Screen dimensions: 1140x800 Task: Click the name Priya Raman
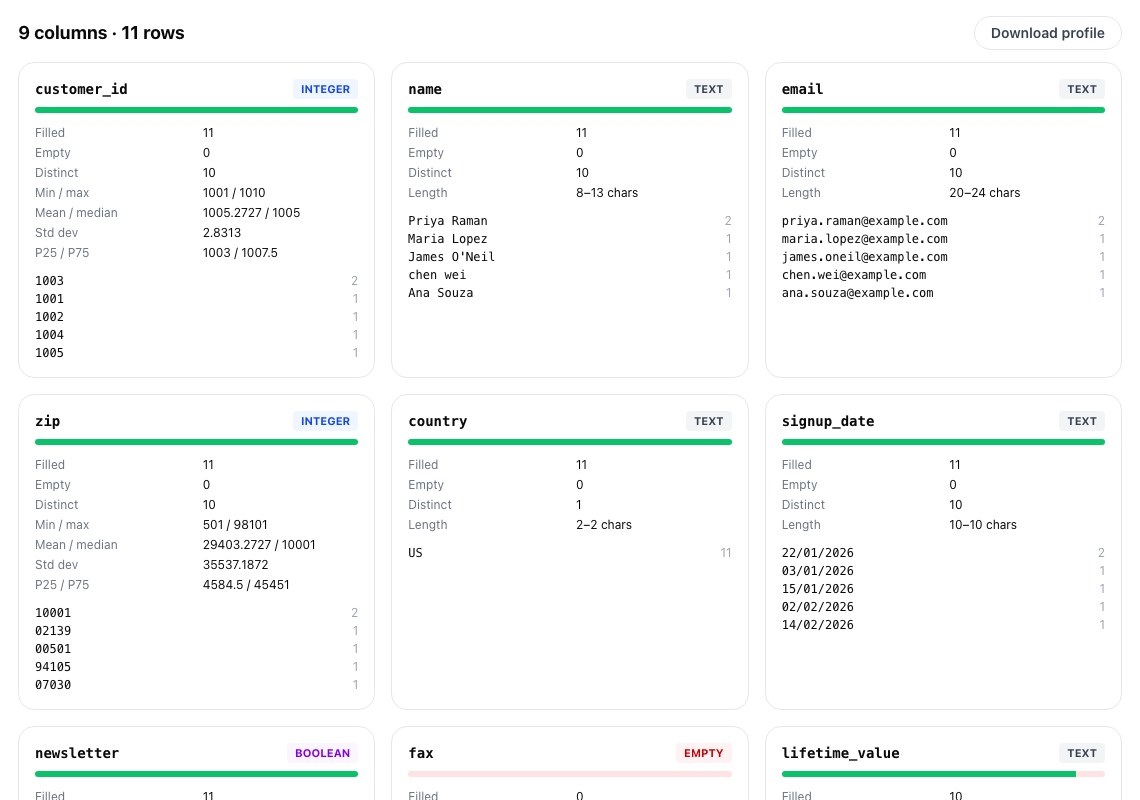click(x=448, y=221)
